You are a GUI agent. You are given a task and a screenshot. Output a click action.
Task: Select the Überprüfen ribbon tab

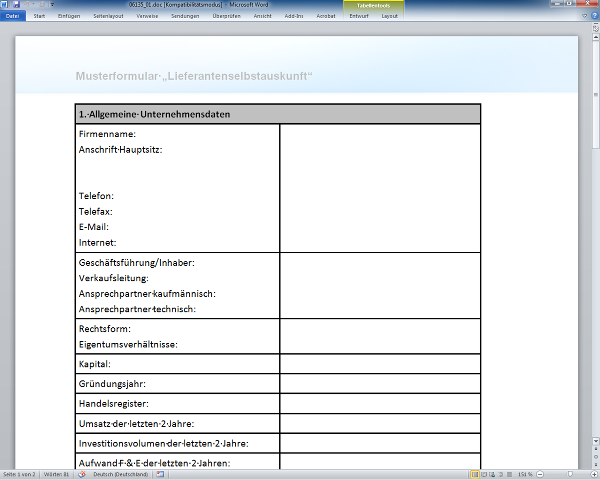[x=226, y=17]
